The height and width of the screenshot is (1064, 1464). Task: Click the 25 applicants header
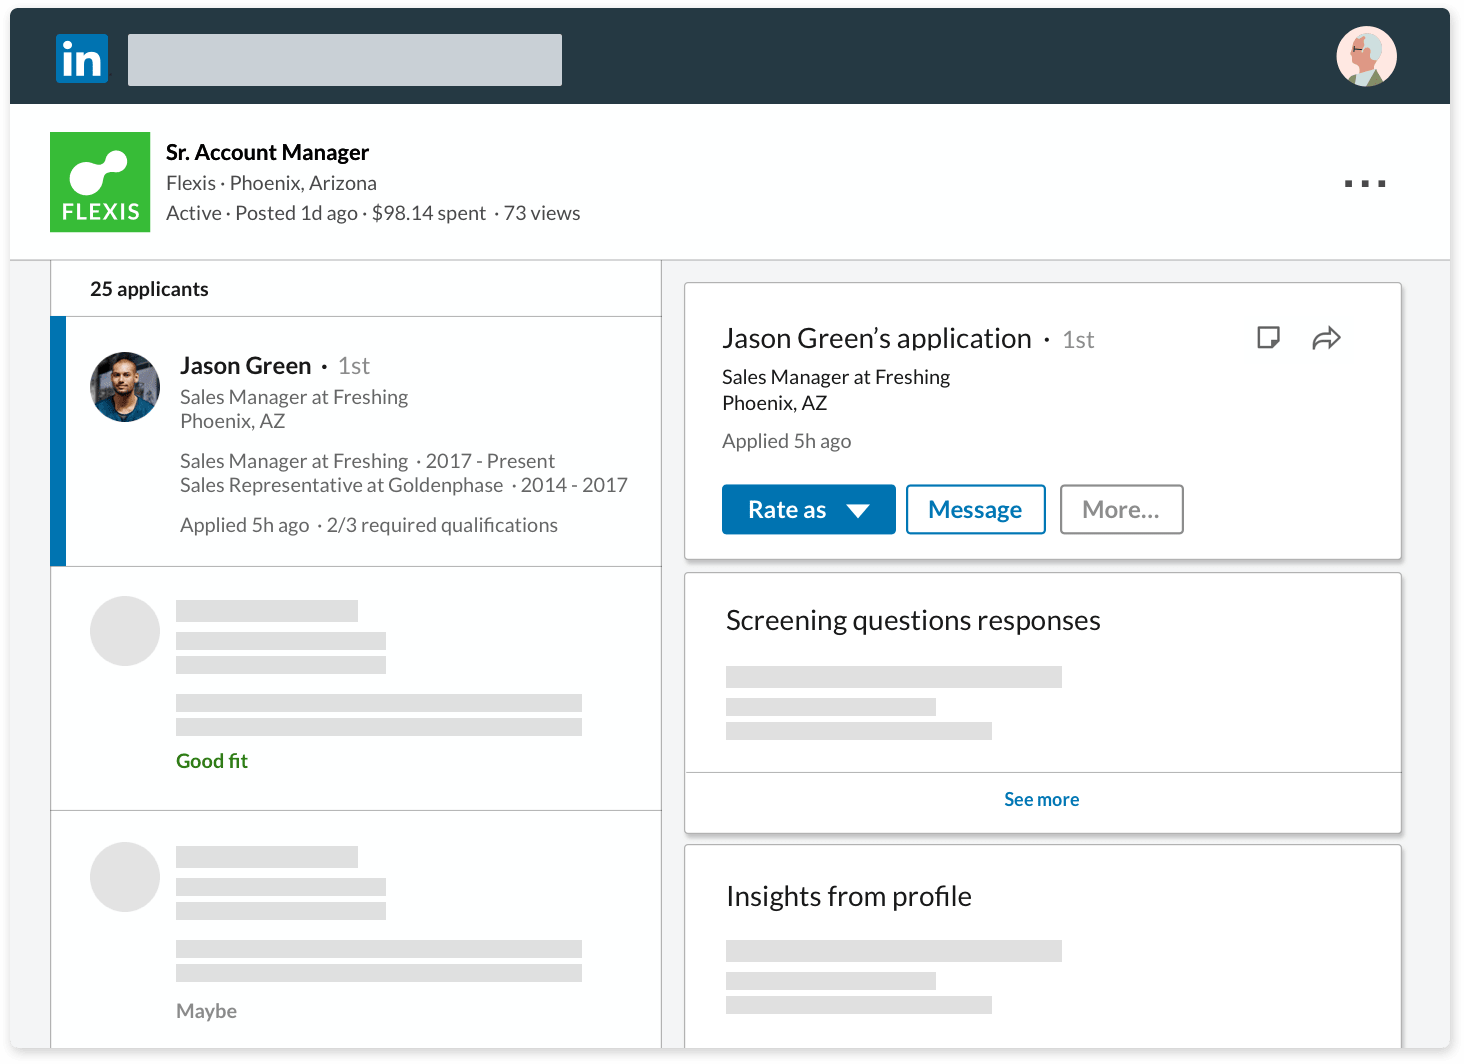[149, 289]
